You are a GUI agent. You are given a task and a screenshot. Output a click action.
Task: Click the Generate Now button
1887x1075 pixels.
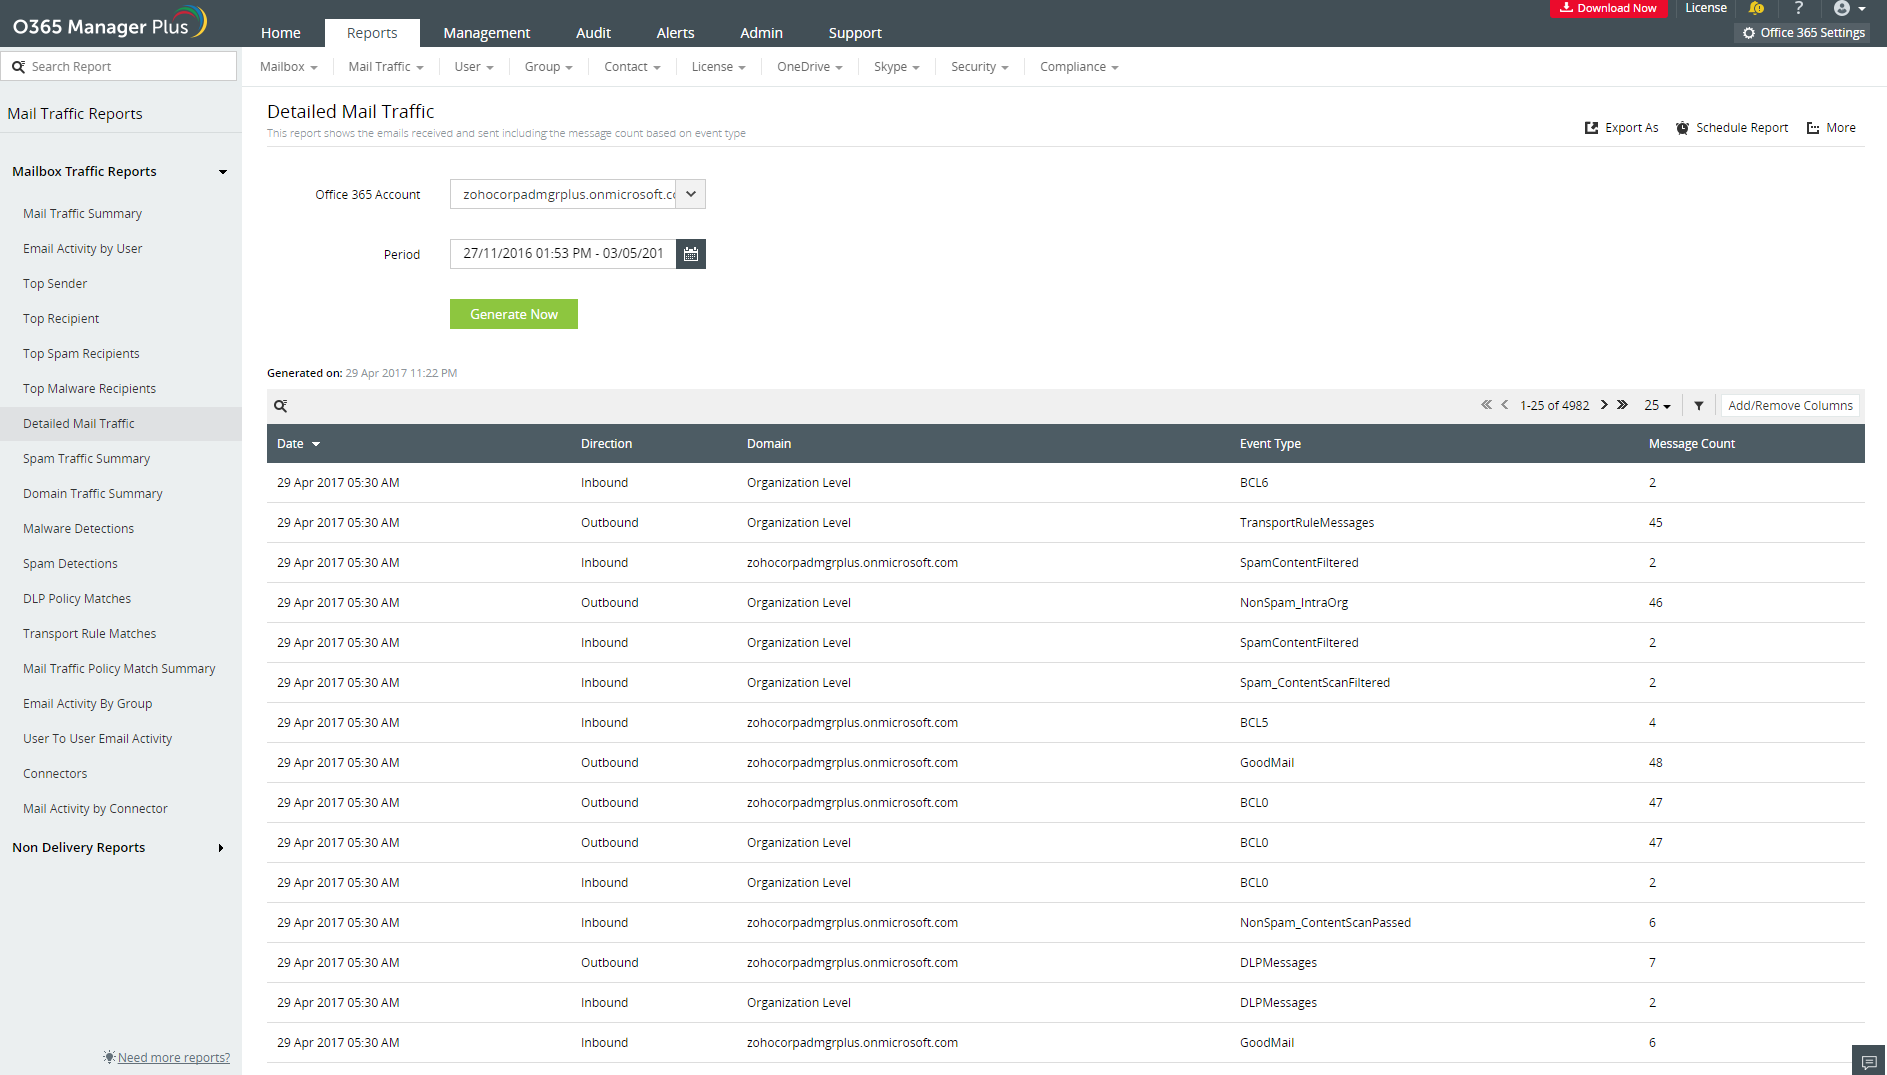click(514, 314)
